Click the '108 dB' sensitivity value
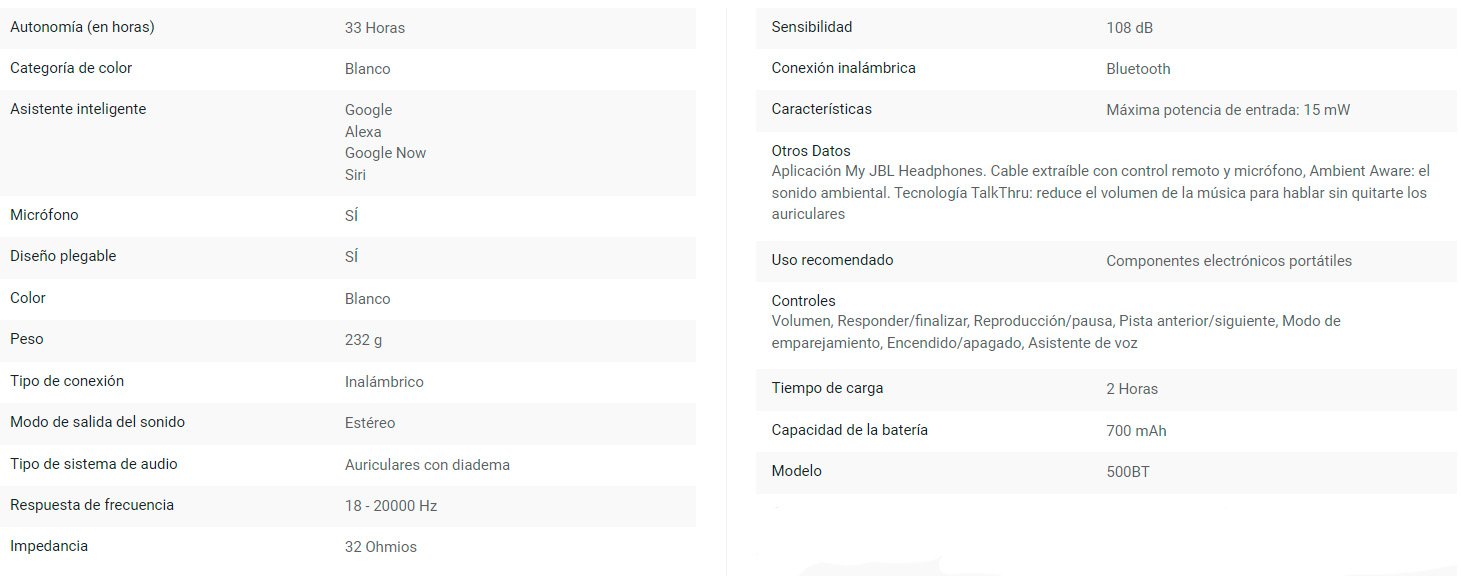The width and height of the screenshot is (1461, 580). 1129,28
